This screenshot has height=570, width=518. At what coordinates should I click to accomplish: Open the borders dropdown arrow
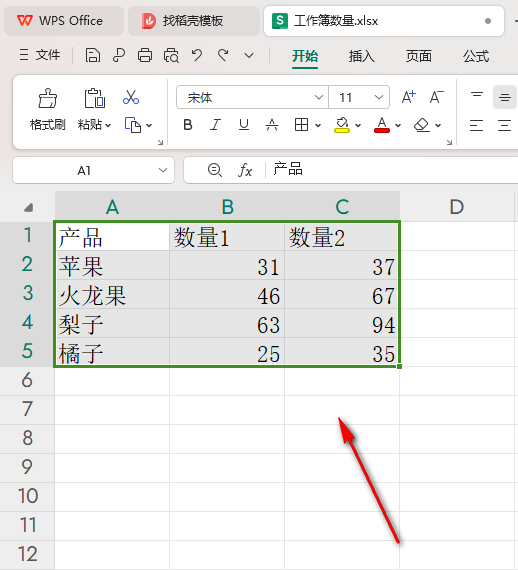(318, 125)
